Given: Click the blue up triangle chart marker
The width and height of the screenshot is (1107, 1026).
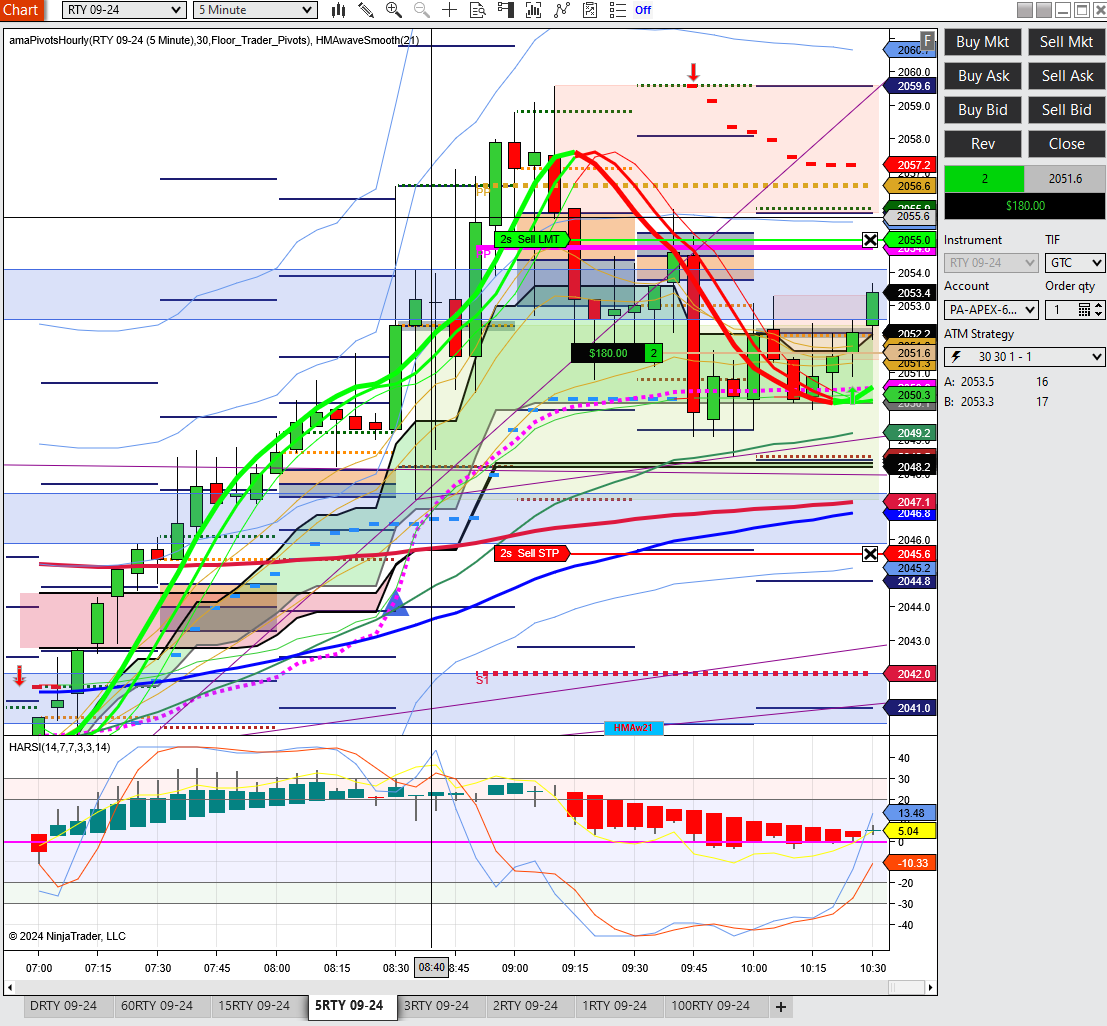Looking at the screenshot, I should coord(395,604).
